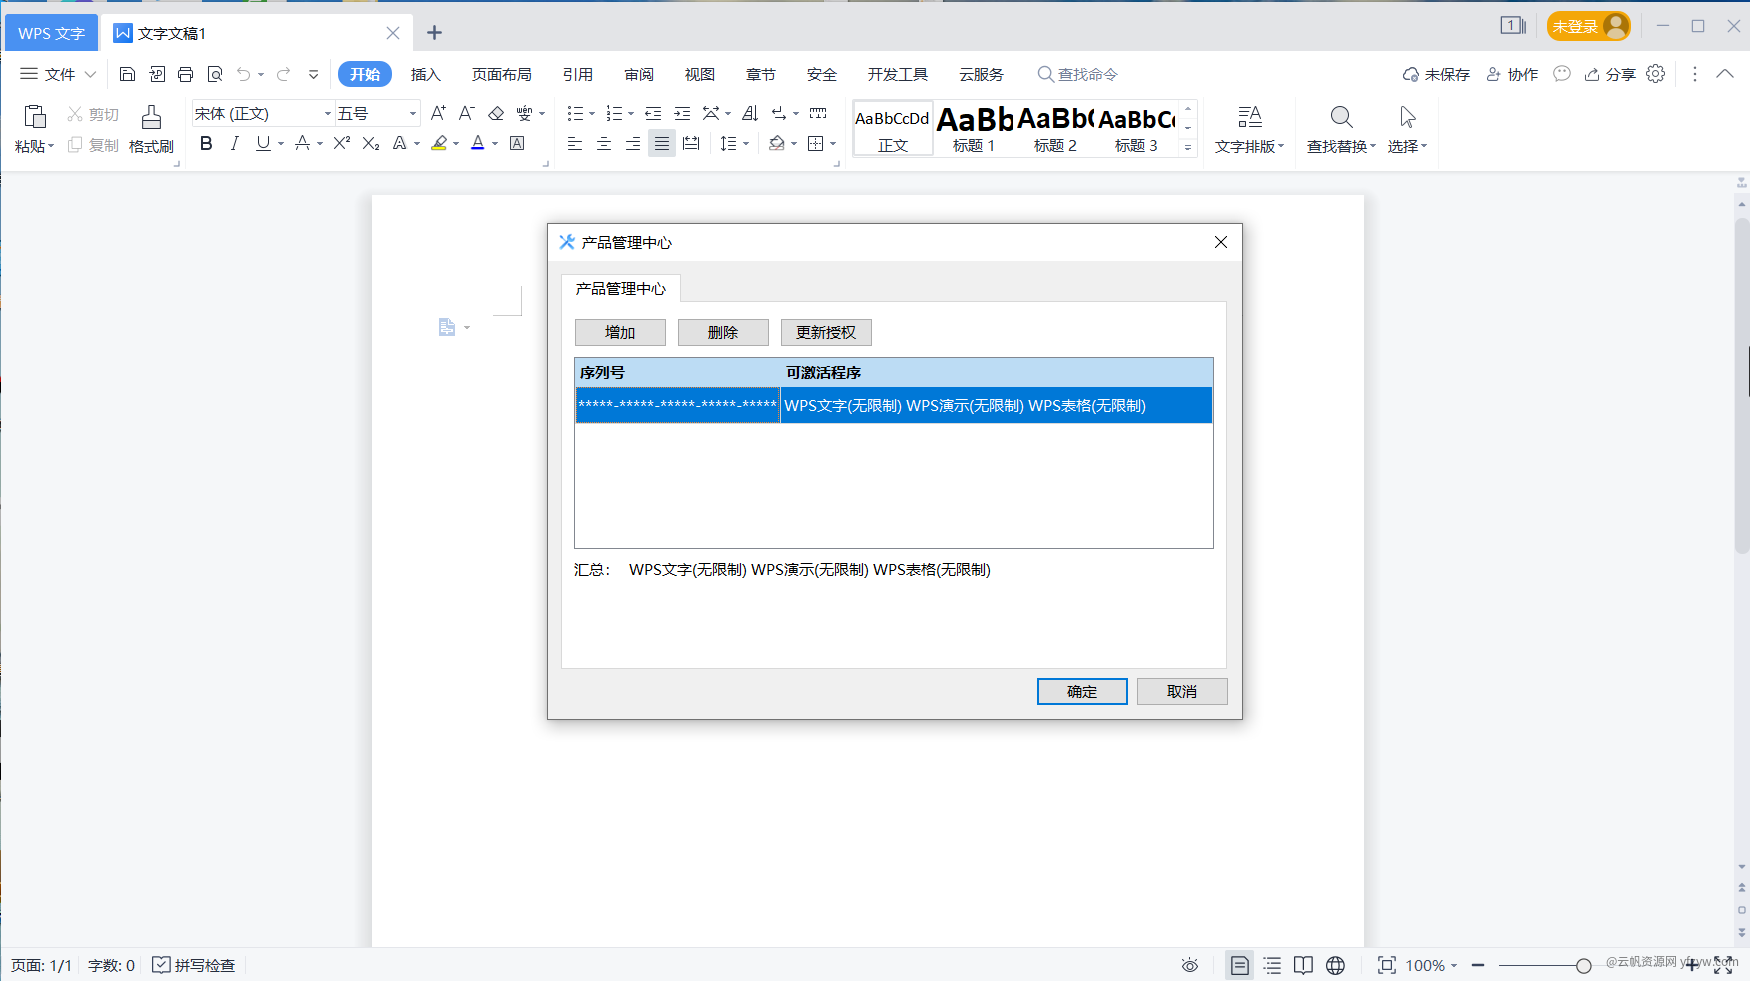Set left text alignment
This screenshot has height=981, width=1750.
pos(575,143)
